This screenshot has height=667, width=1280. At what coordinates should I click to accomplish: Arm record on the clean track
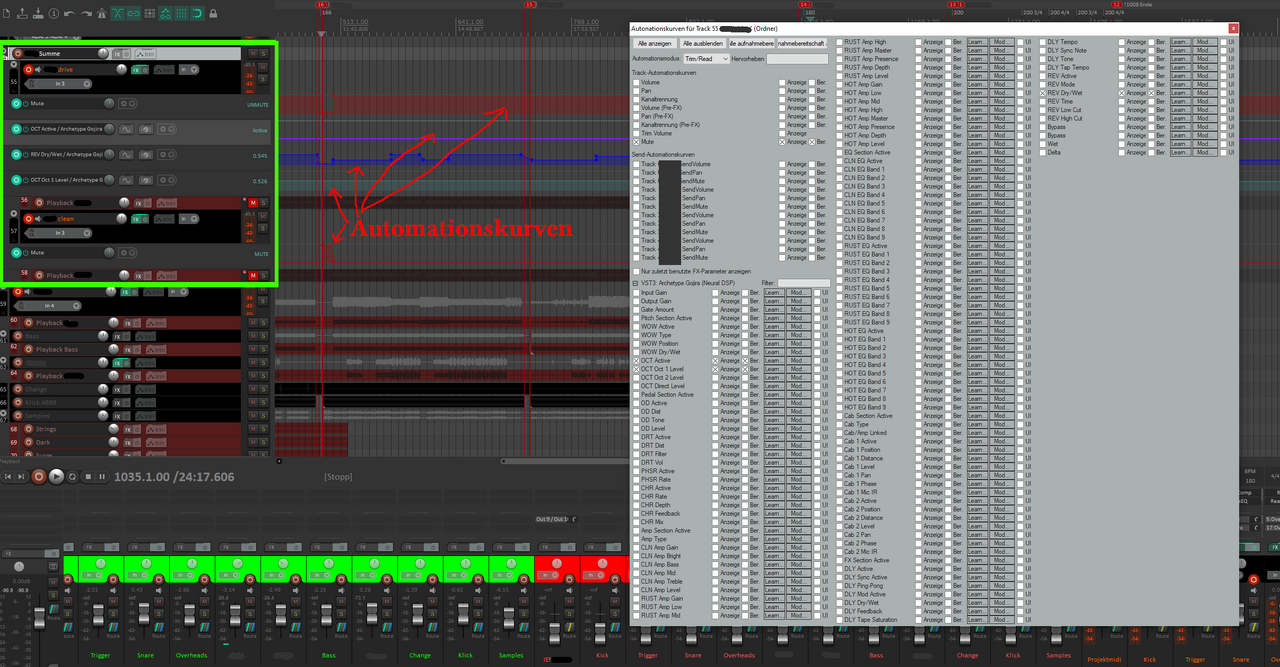(28, 219)
